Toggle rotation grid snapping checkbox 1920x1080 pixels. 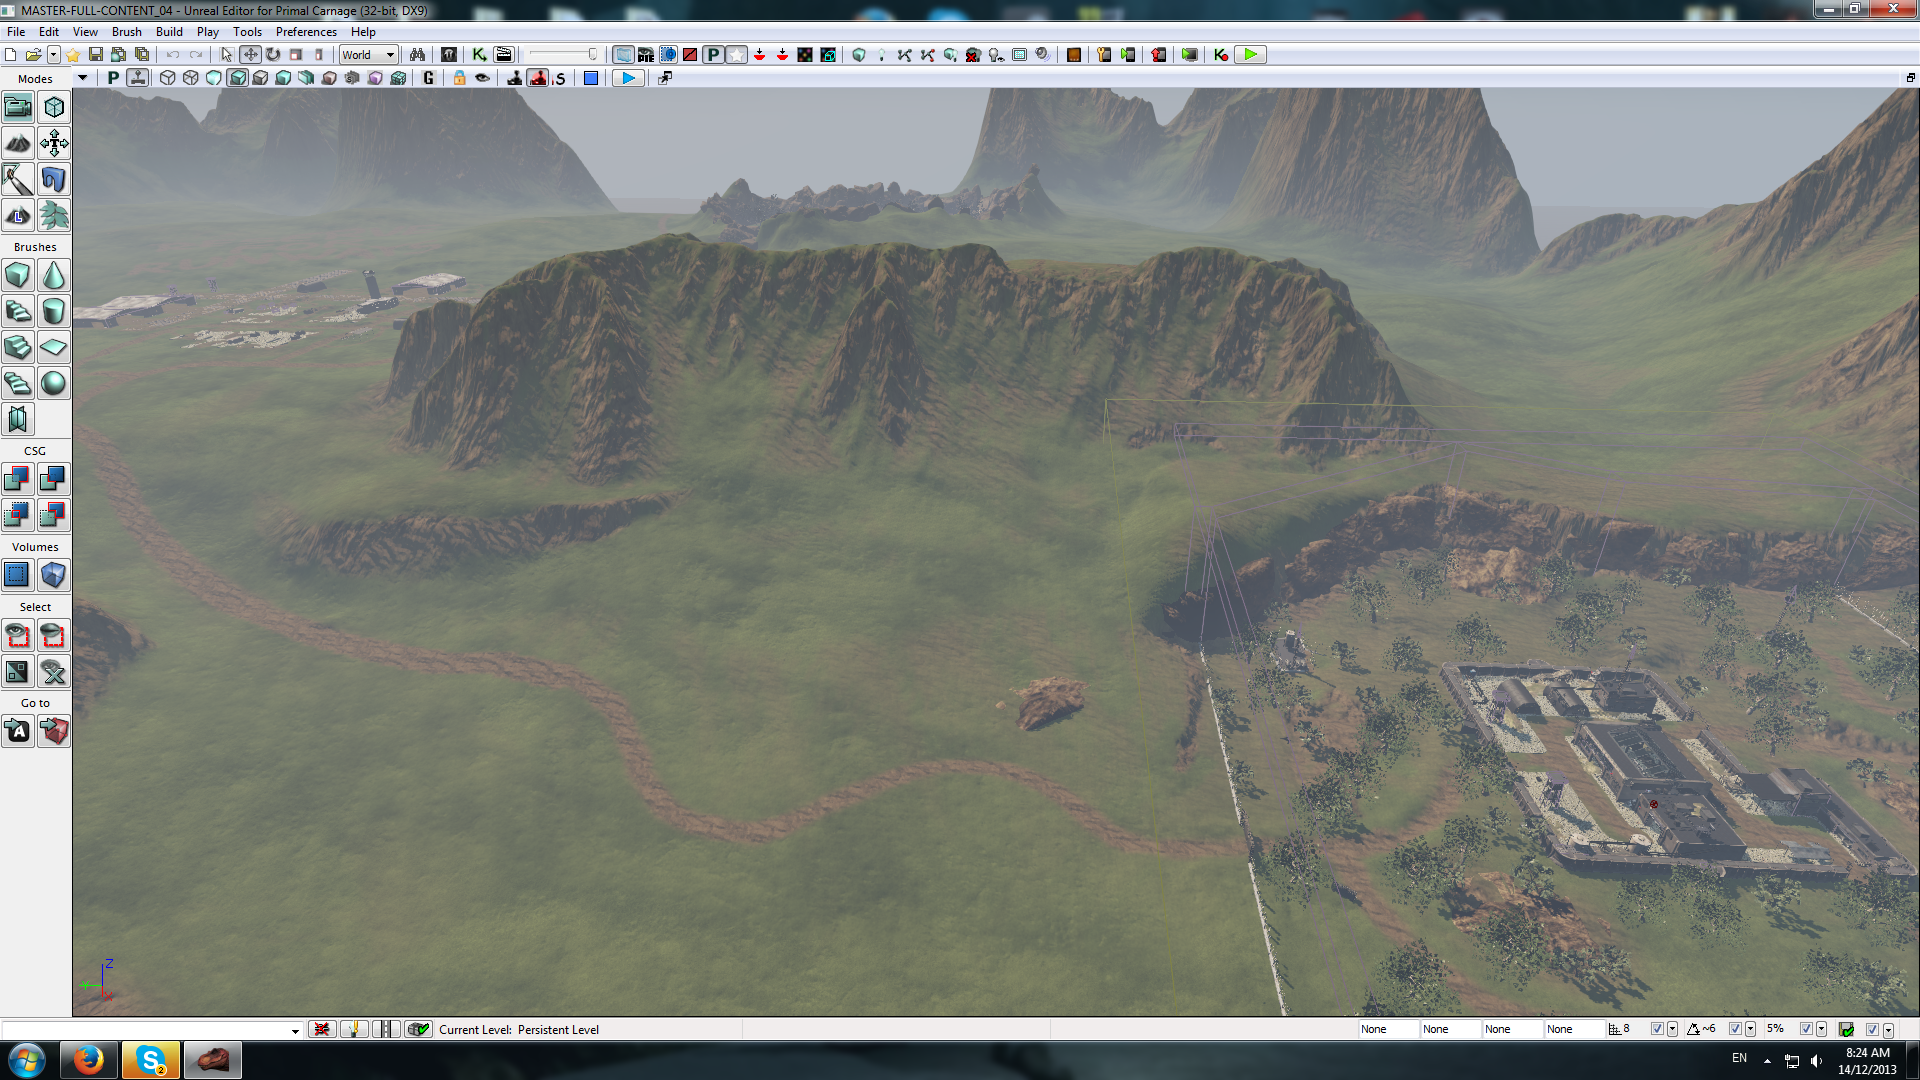pos(1735,1029)
